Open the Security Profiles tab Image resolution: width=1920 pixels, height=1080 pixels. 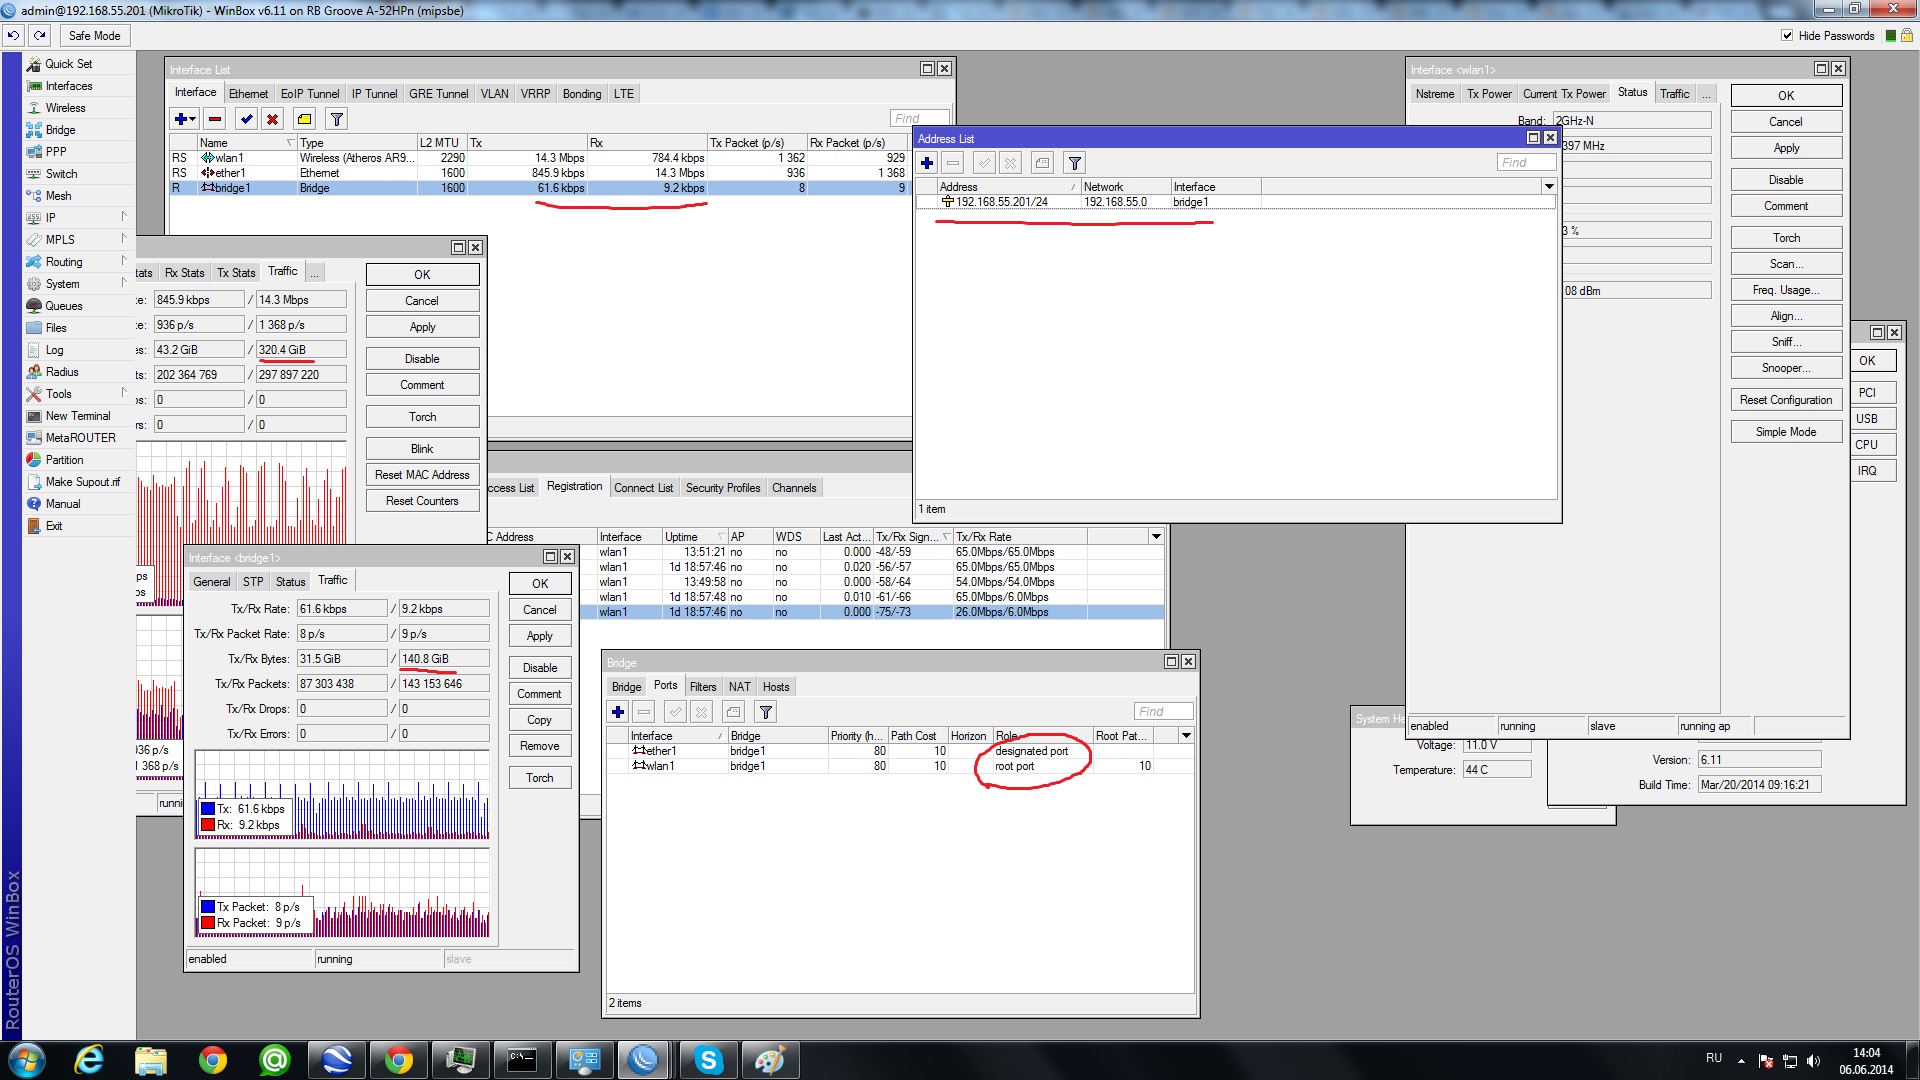pyautogui.click(x=723, y=487)
